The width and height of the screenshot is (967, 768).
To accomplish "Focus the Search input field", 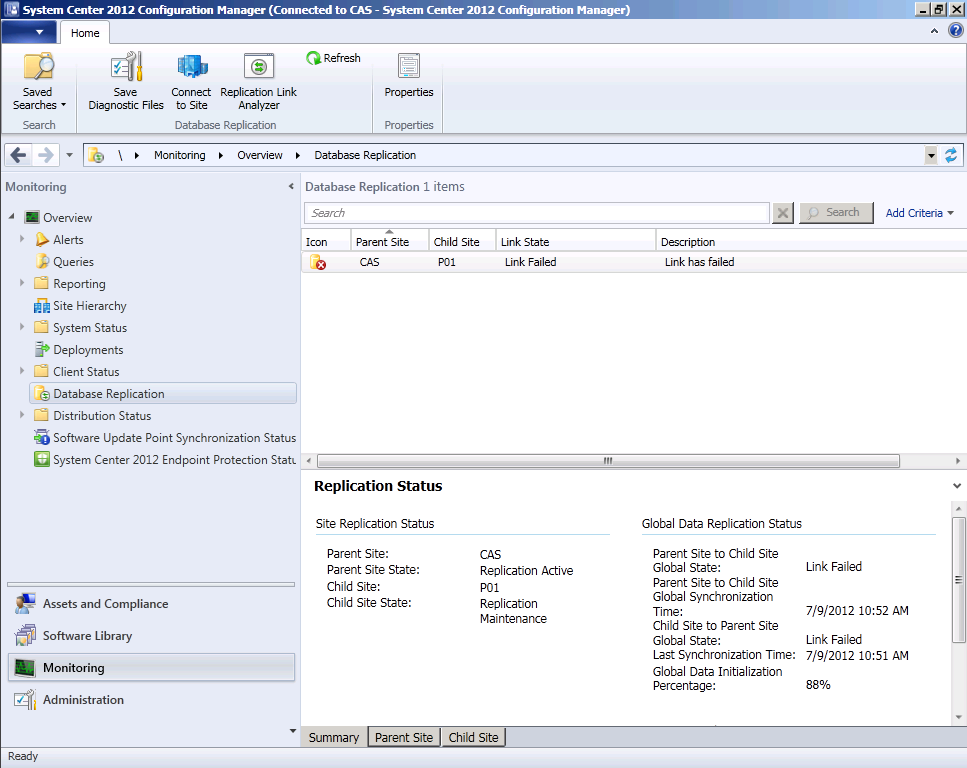I will (x=537, y=213).
